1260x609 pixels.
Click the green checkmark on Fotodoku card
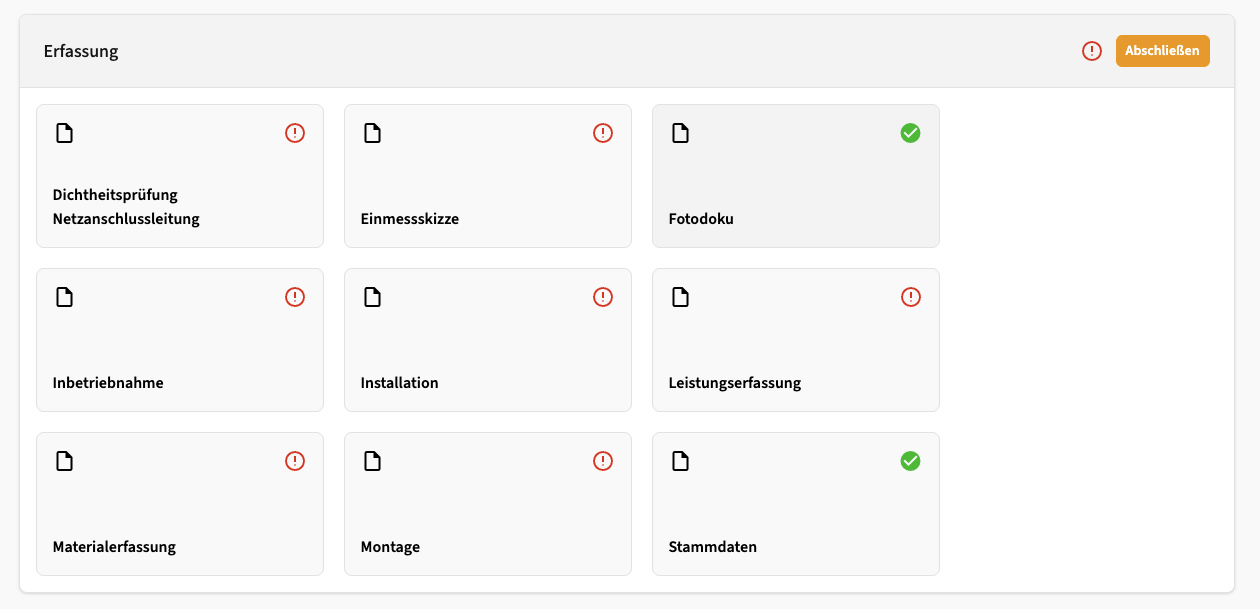click(x=910, y=133)
